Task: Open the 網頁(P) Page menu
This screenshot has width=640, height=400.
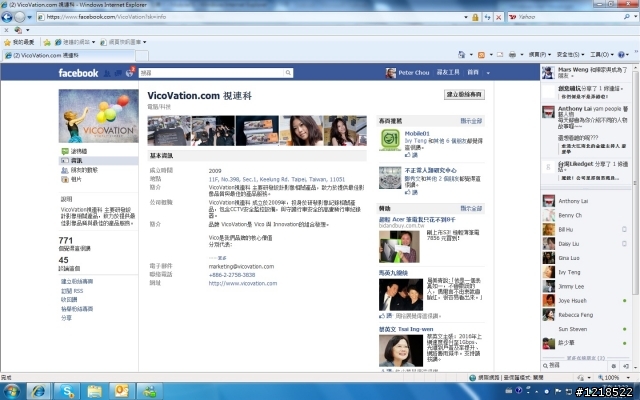Action: point(540,55)
